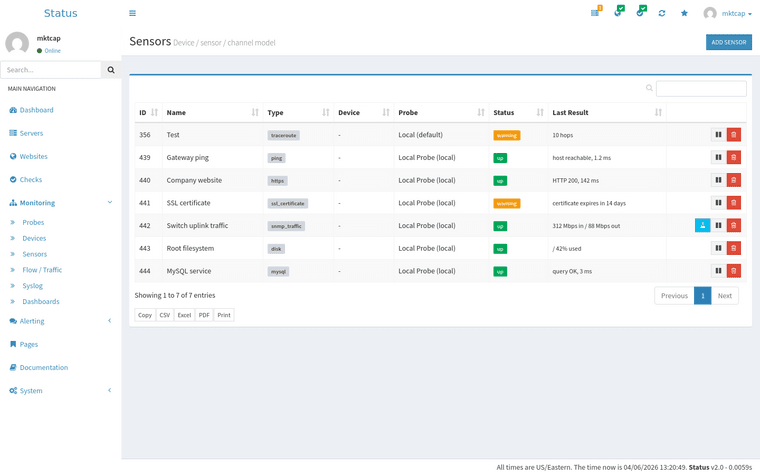Click the Next pagination button
Viewport: 760px width, 475px height.
pos(725,296)
